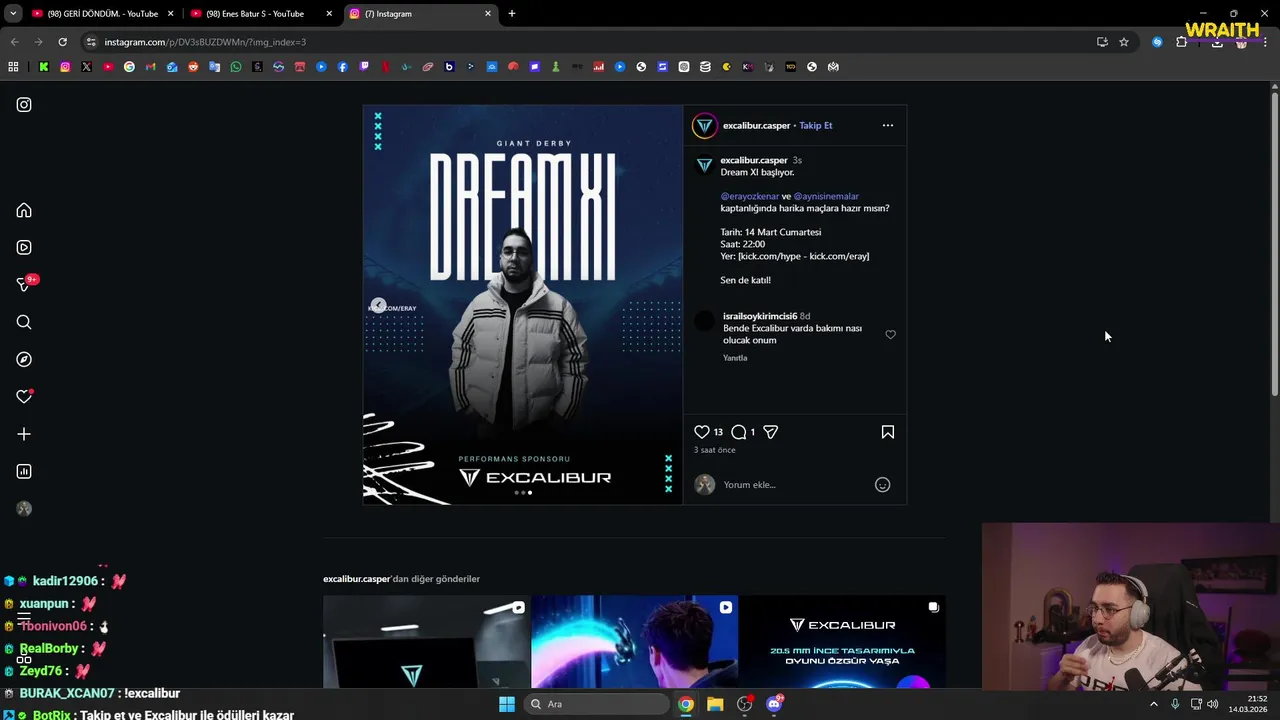The height and width of the screenshot is (720, 1280).
Task: Open 20.5 mm ince tasarım post thumbnail
Action: 843,642
